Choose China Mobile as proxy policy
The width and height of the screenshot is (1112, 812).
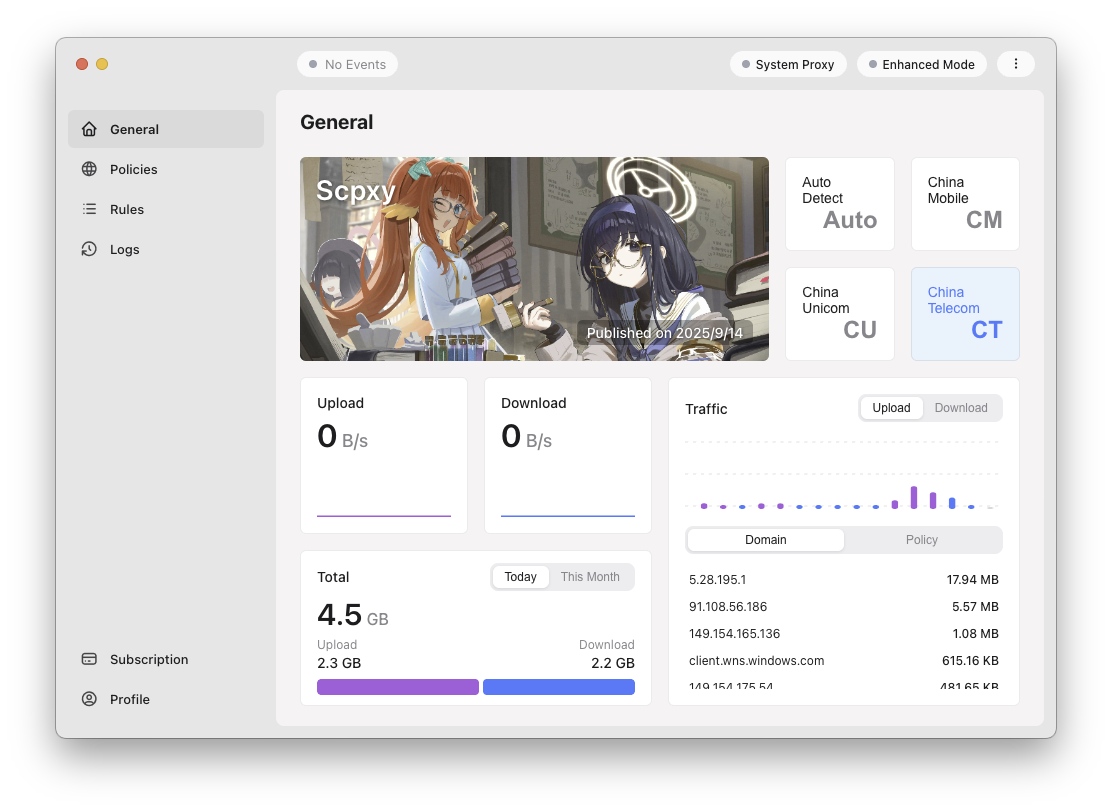pyautogui.click(x=964, y=203)
